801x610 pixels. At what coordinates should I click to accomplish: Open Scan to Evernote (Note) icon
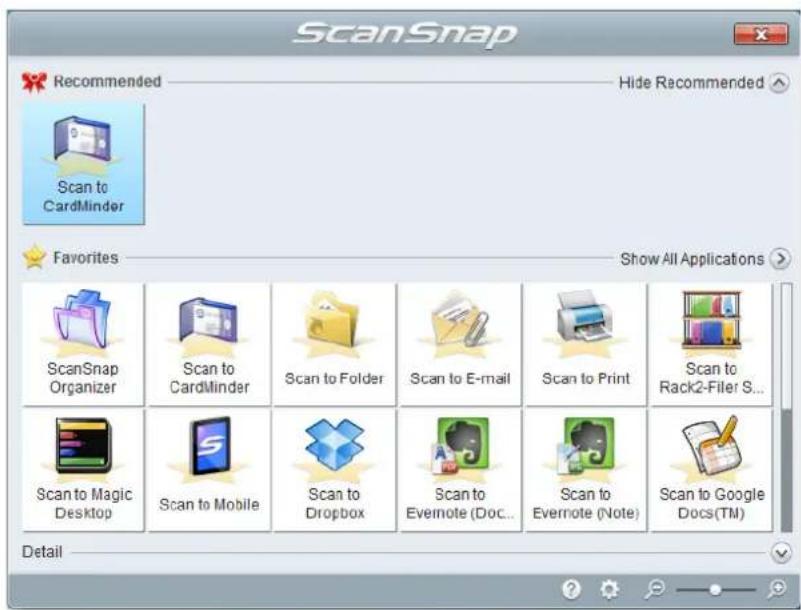click(585, 470)
